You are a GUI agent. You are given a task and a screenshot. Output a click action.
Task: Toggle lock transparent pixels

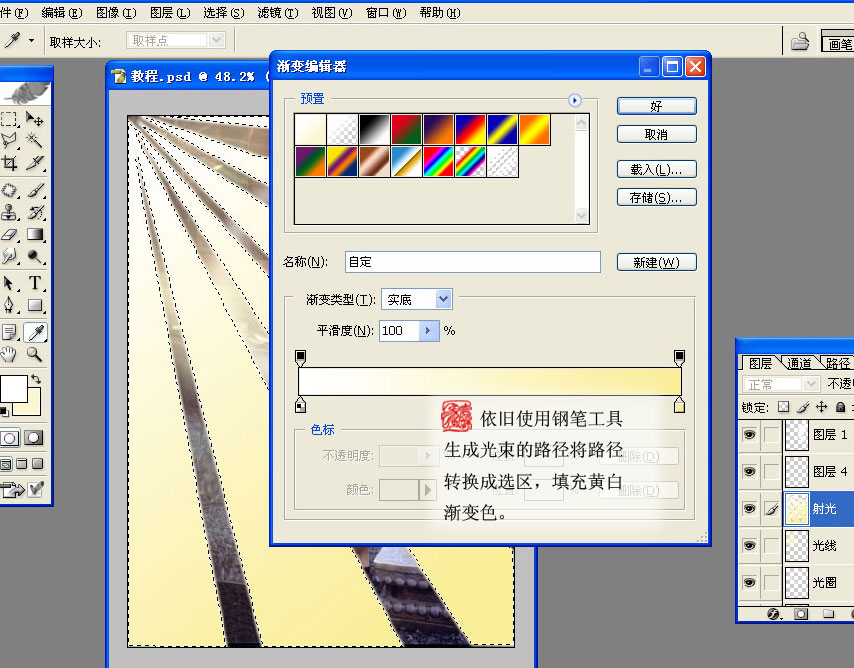click(x=783, y=407)
